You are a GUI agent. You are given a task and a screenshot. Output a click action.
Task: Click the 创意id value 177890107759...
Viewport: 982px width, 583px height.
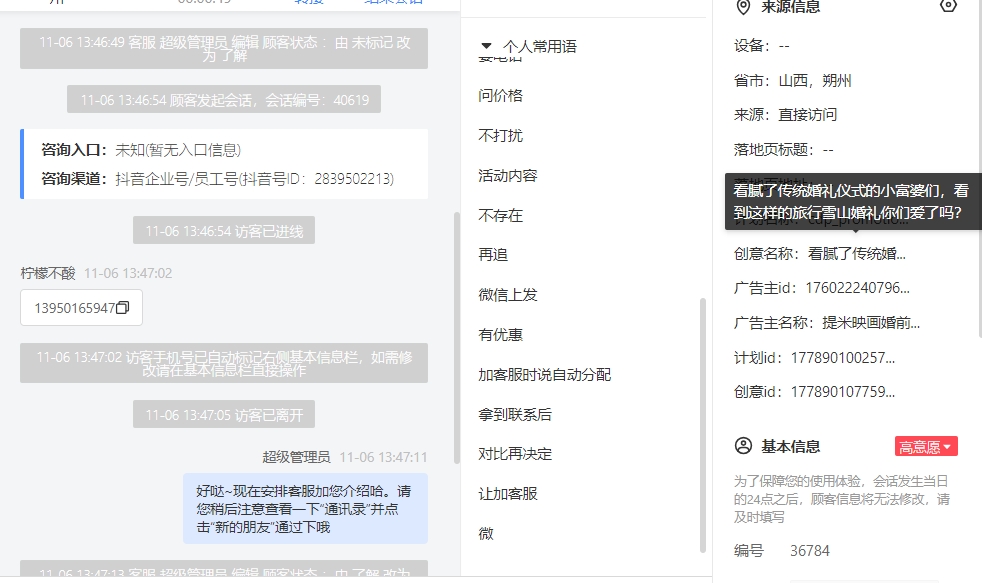point(843,392)
